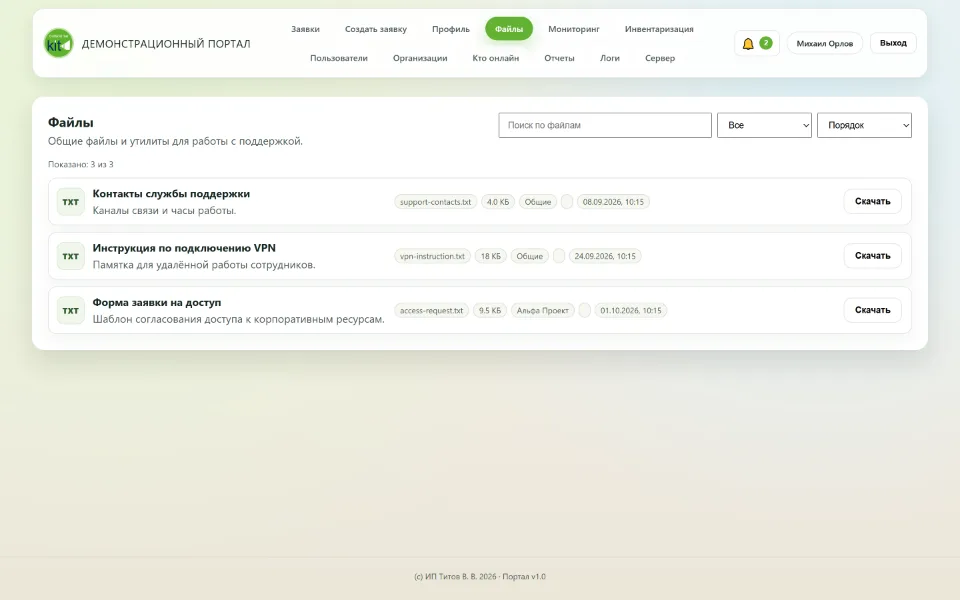Open Кто онлайн page
960x600 pixels.
(495, 58)
